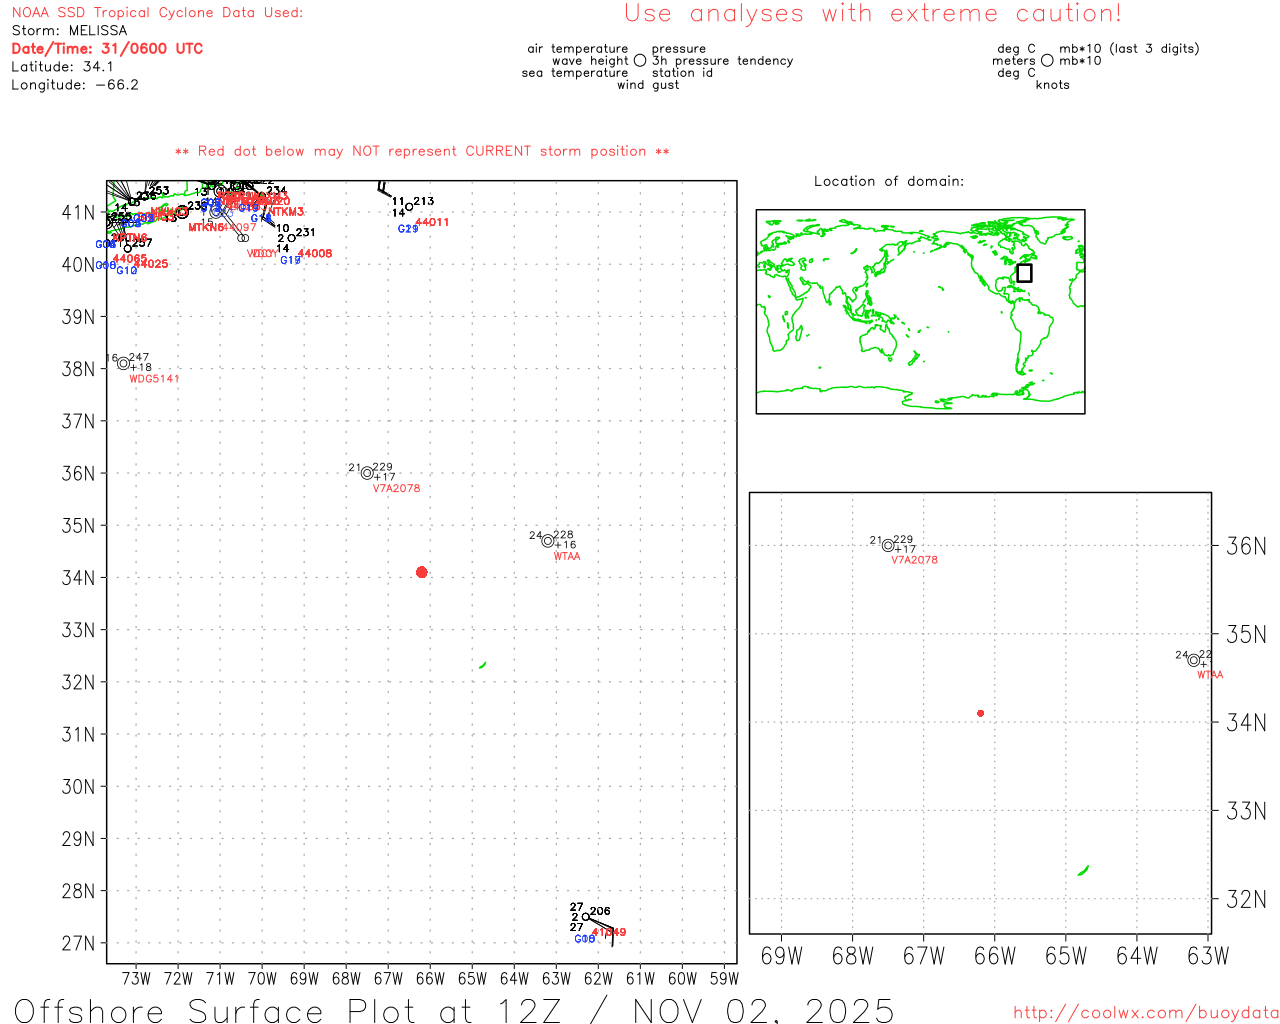Click the 27N latitude axis label
Viewport: 1280px width, 1024px height.
click(x=78, y=944)
